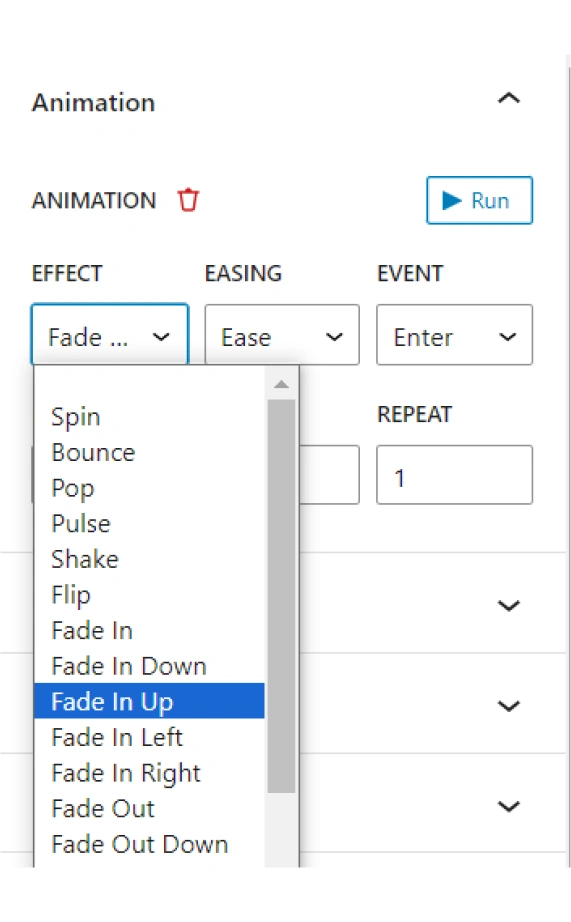Run the animation preview
This screenshot has height=922, width=571.
click(479, 201)
